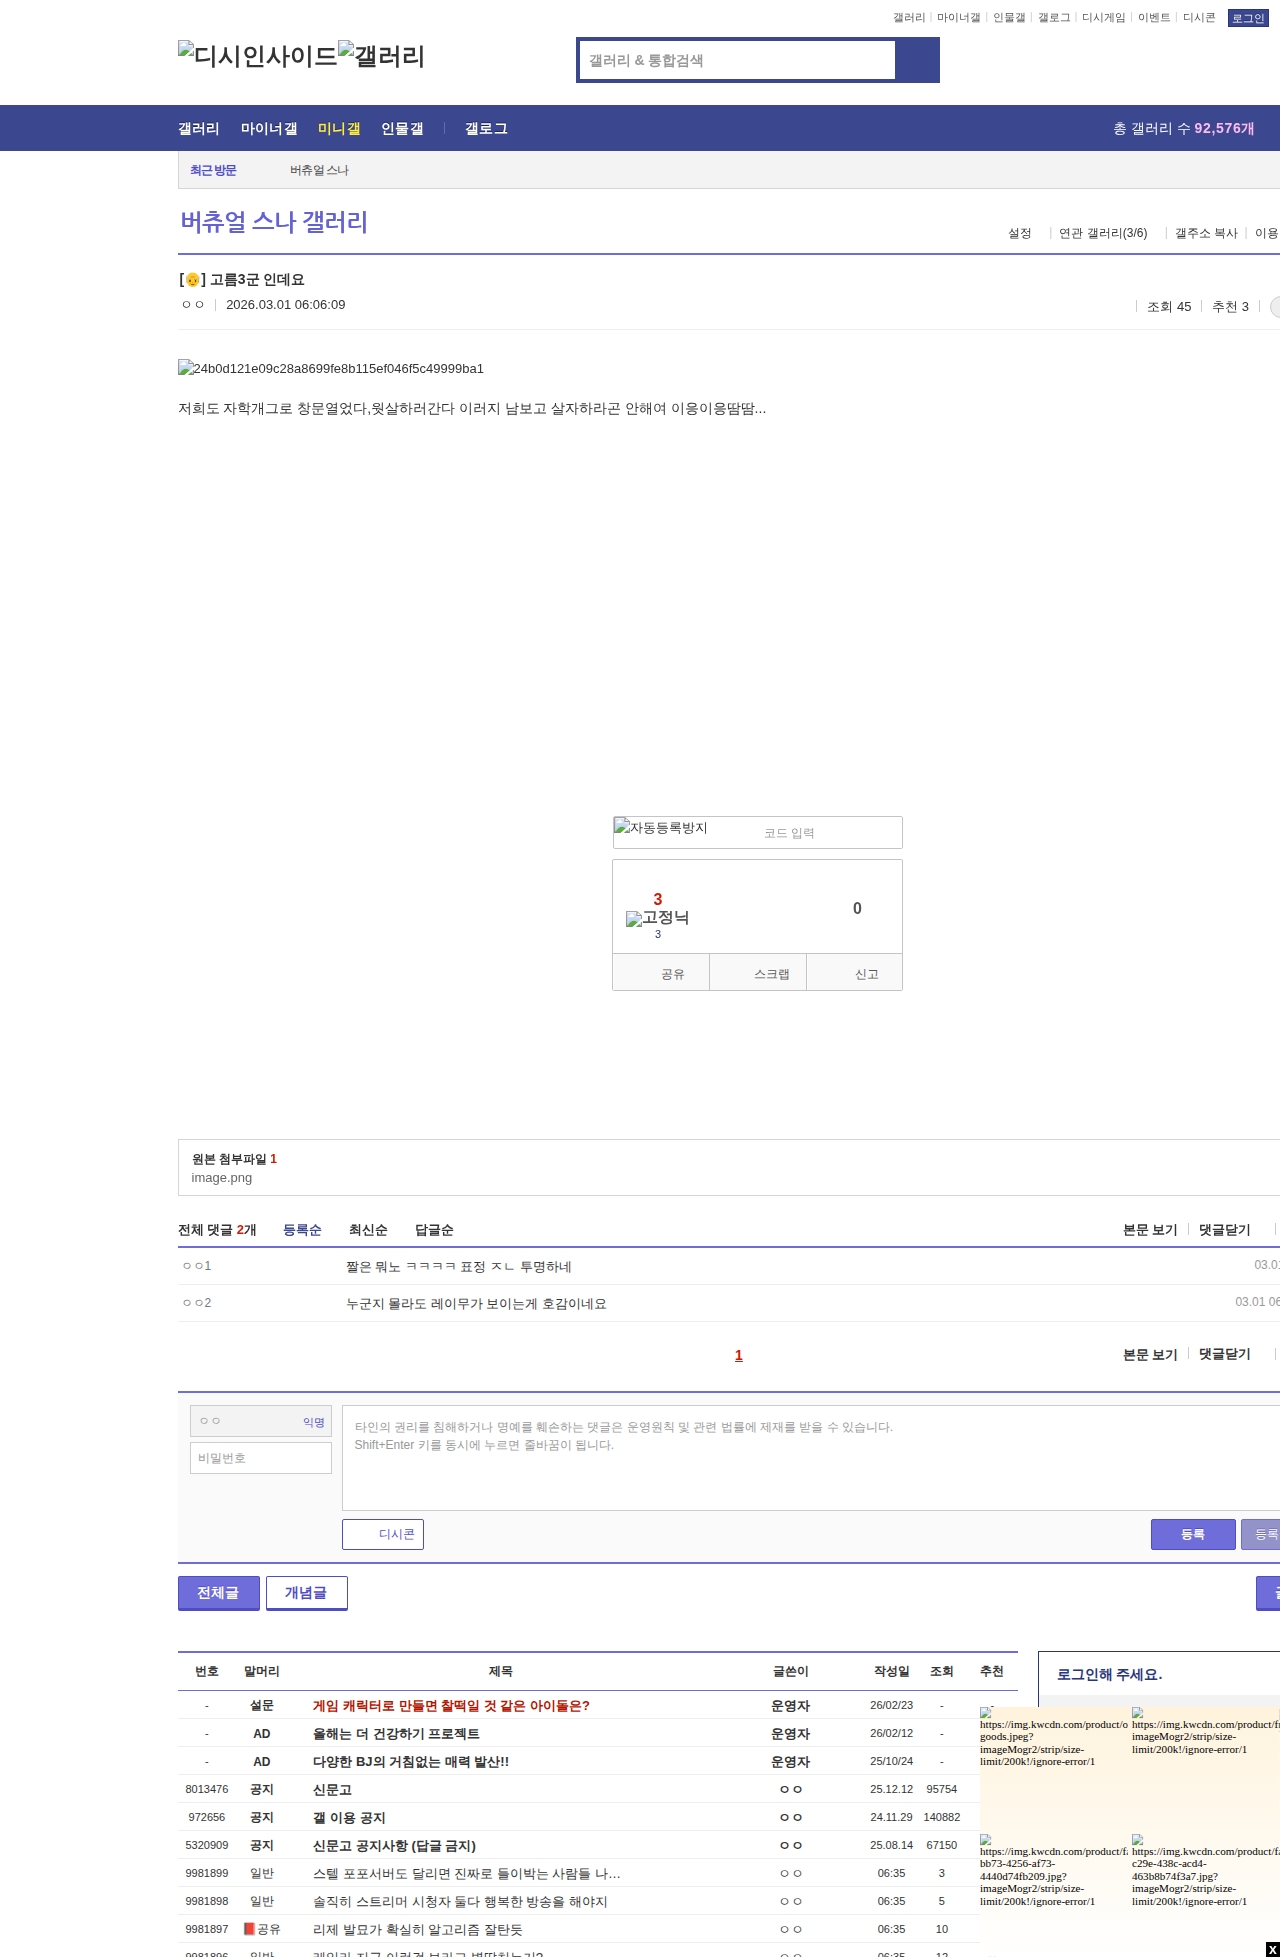
Task: Collapse comments with 댓글닫기 above comment list
Action: pyautogui.click(x=1224, y=1230)
